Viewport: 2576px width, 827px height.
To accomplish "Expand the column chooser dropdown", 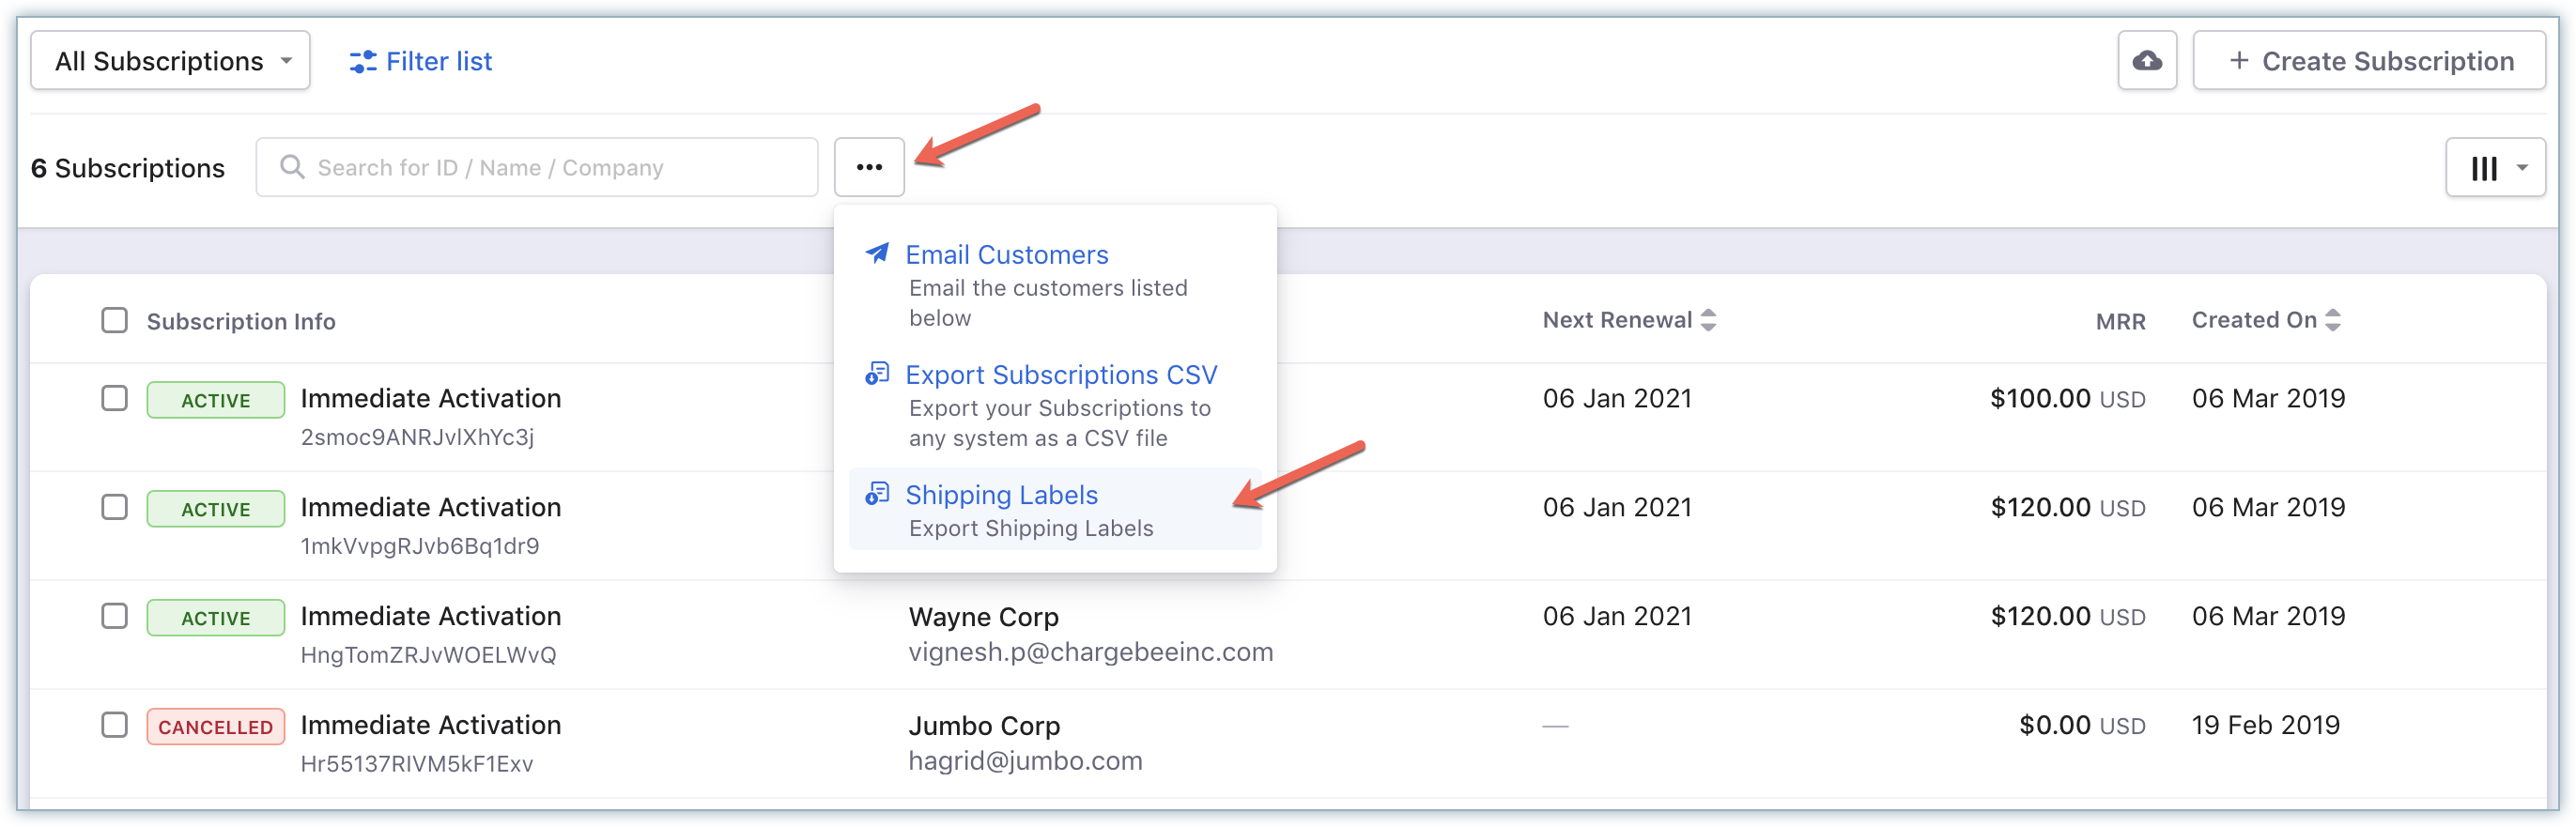I will 2494,168.
